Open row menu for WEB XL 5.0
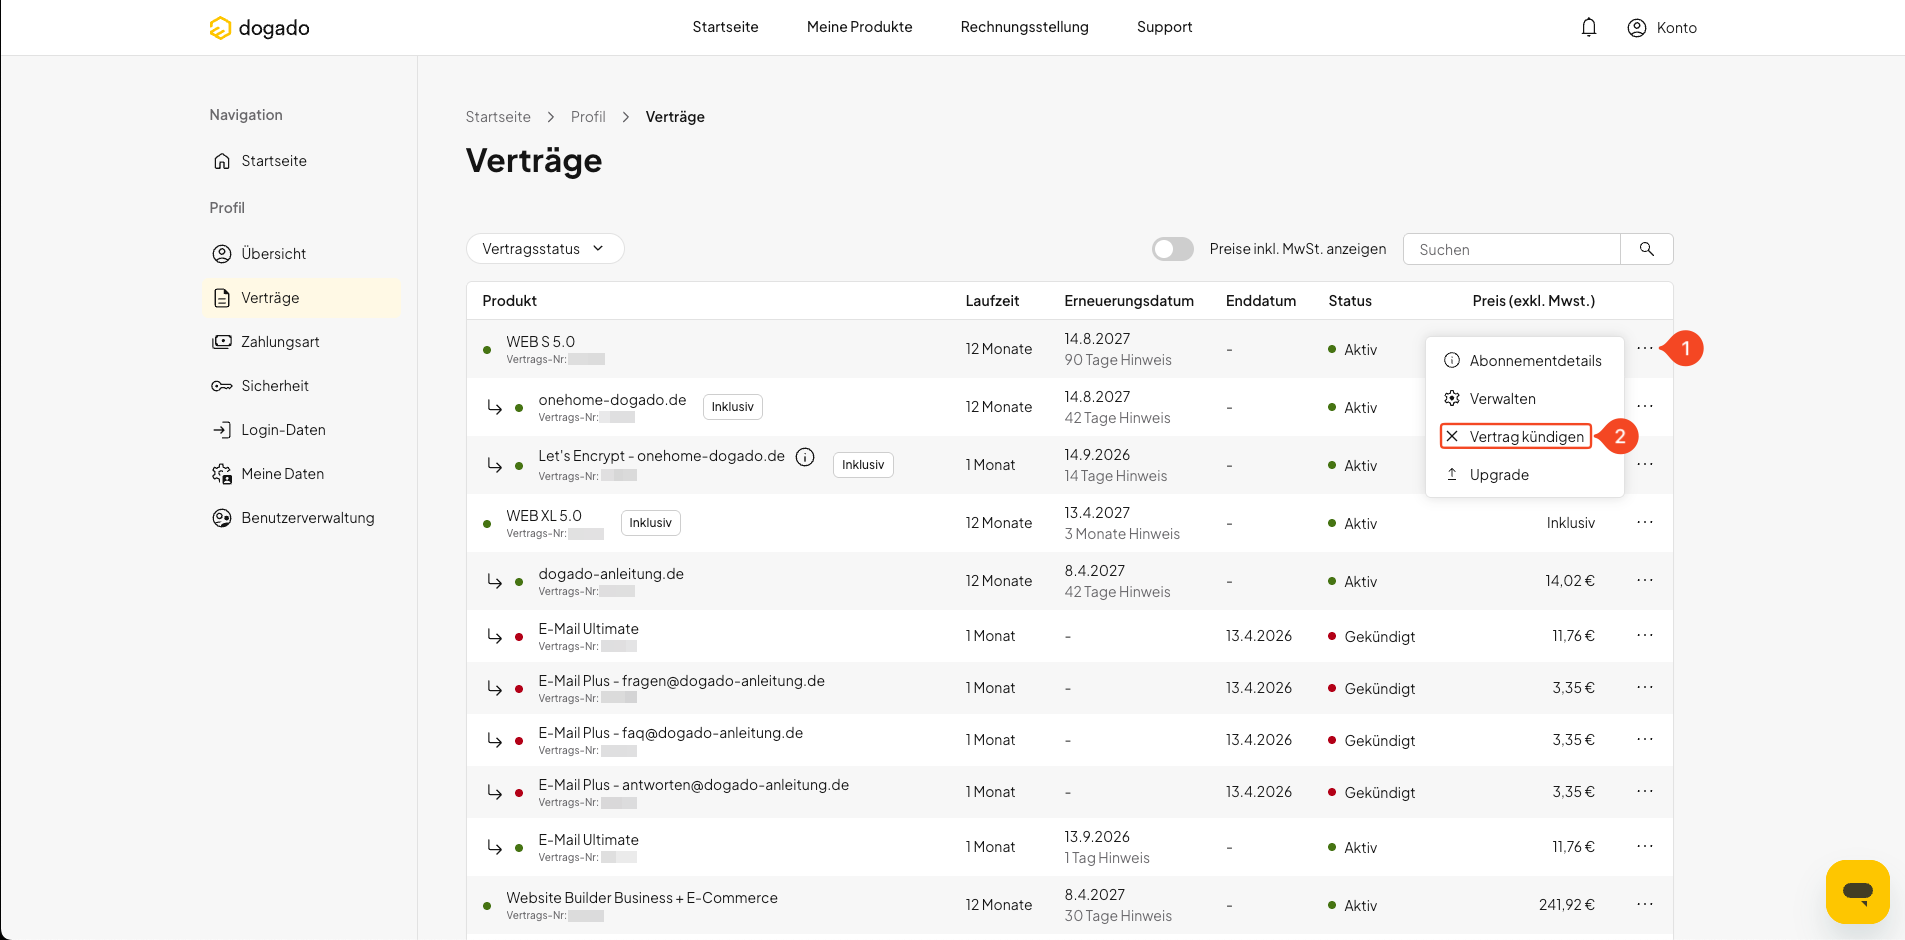 pos(1645,522)
